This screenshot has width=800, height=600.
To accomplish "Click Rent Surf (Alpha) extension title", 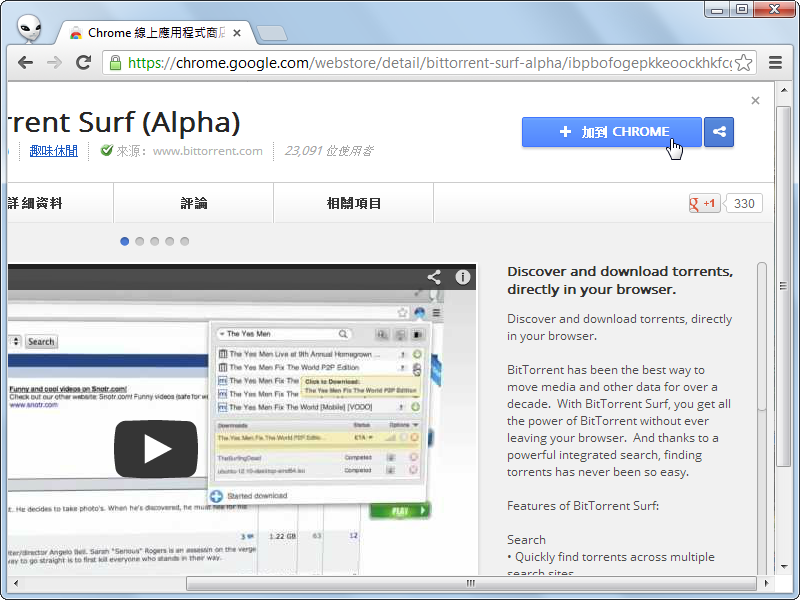I will tap(124, 122).
